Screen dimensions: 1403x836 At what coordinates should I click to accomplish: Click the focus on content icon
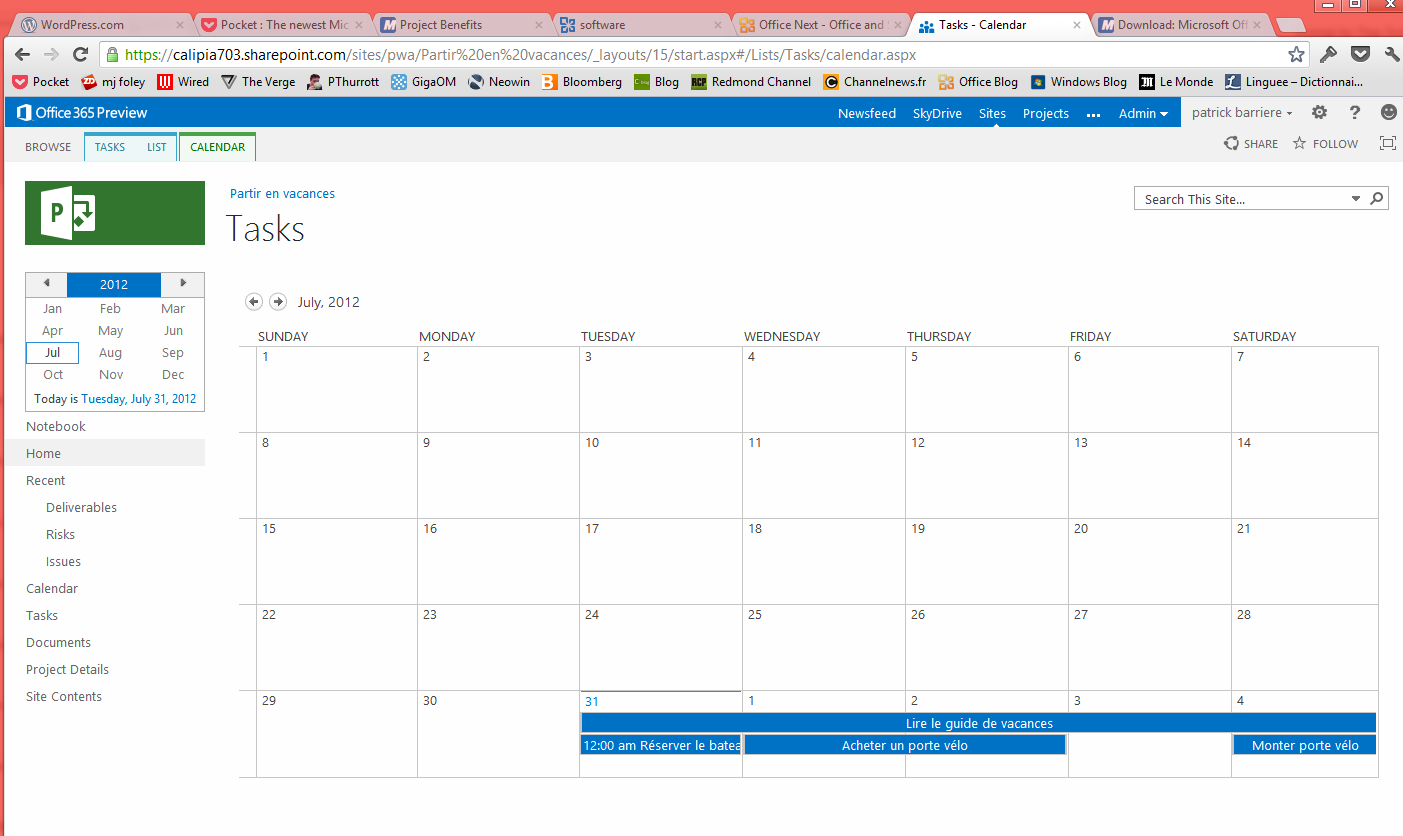(1387, 143)
